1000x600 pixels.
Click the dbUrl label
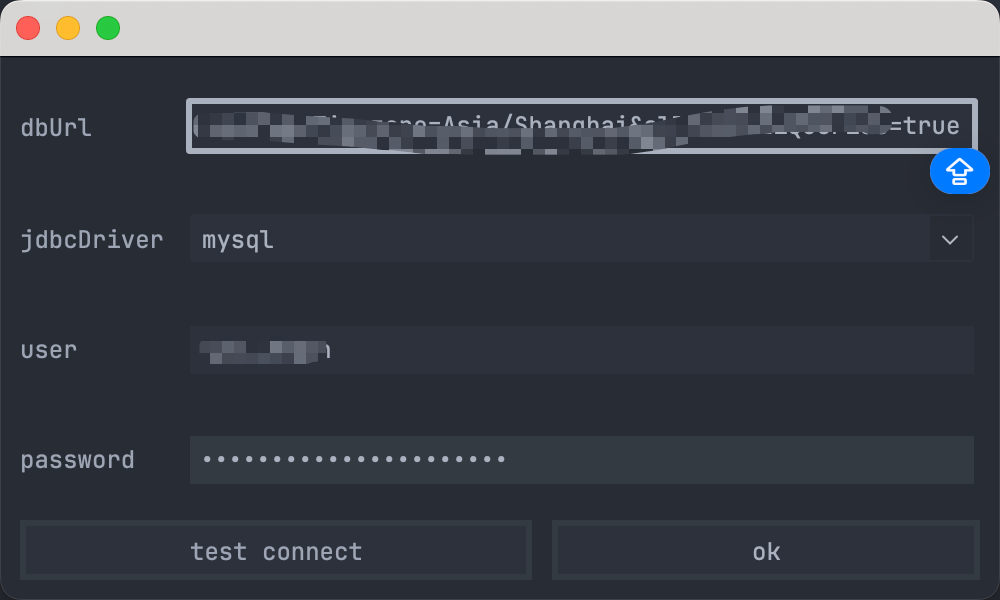click(56, 128)
